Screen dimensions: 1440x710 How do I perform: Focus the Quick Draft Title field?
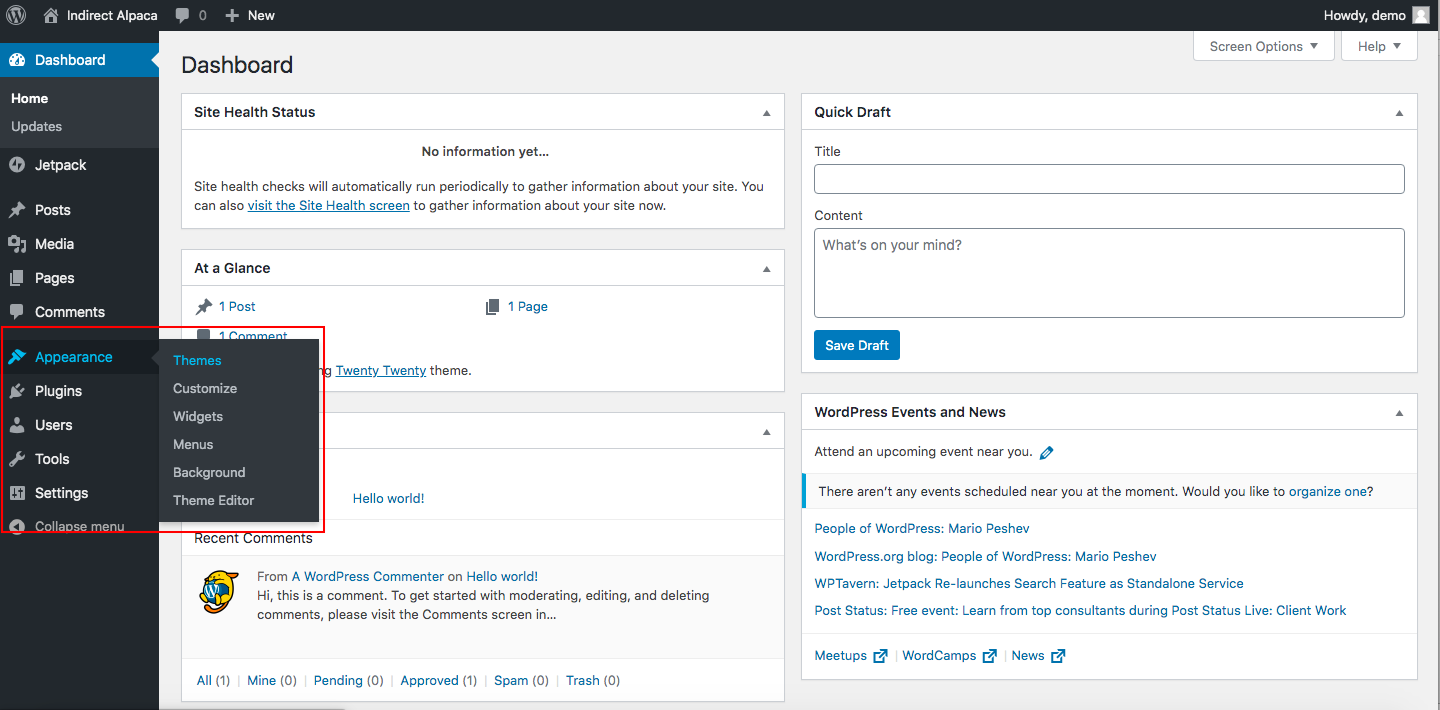click(x=1109, y=179)
